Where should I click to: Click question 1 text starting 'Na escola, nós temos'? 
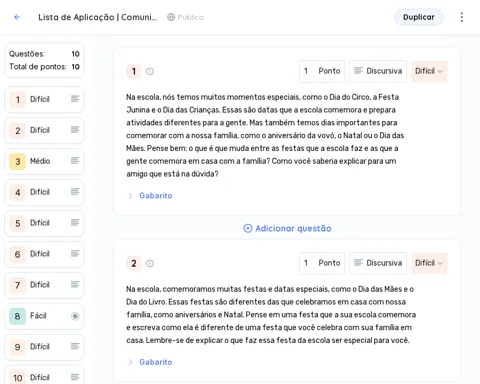265,135
